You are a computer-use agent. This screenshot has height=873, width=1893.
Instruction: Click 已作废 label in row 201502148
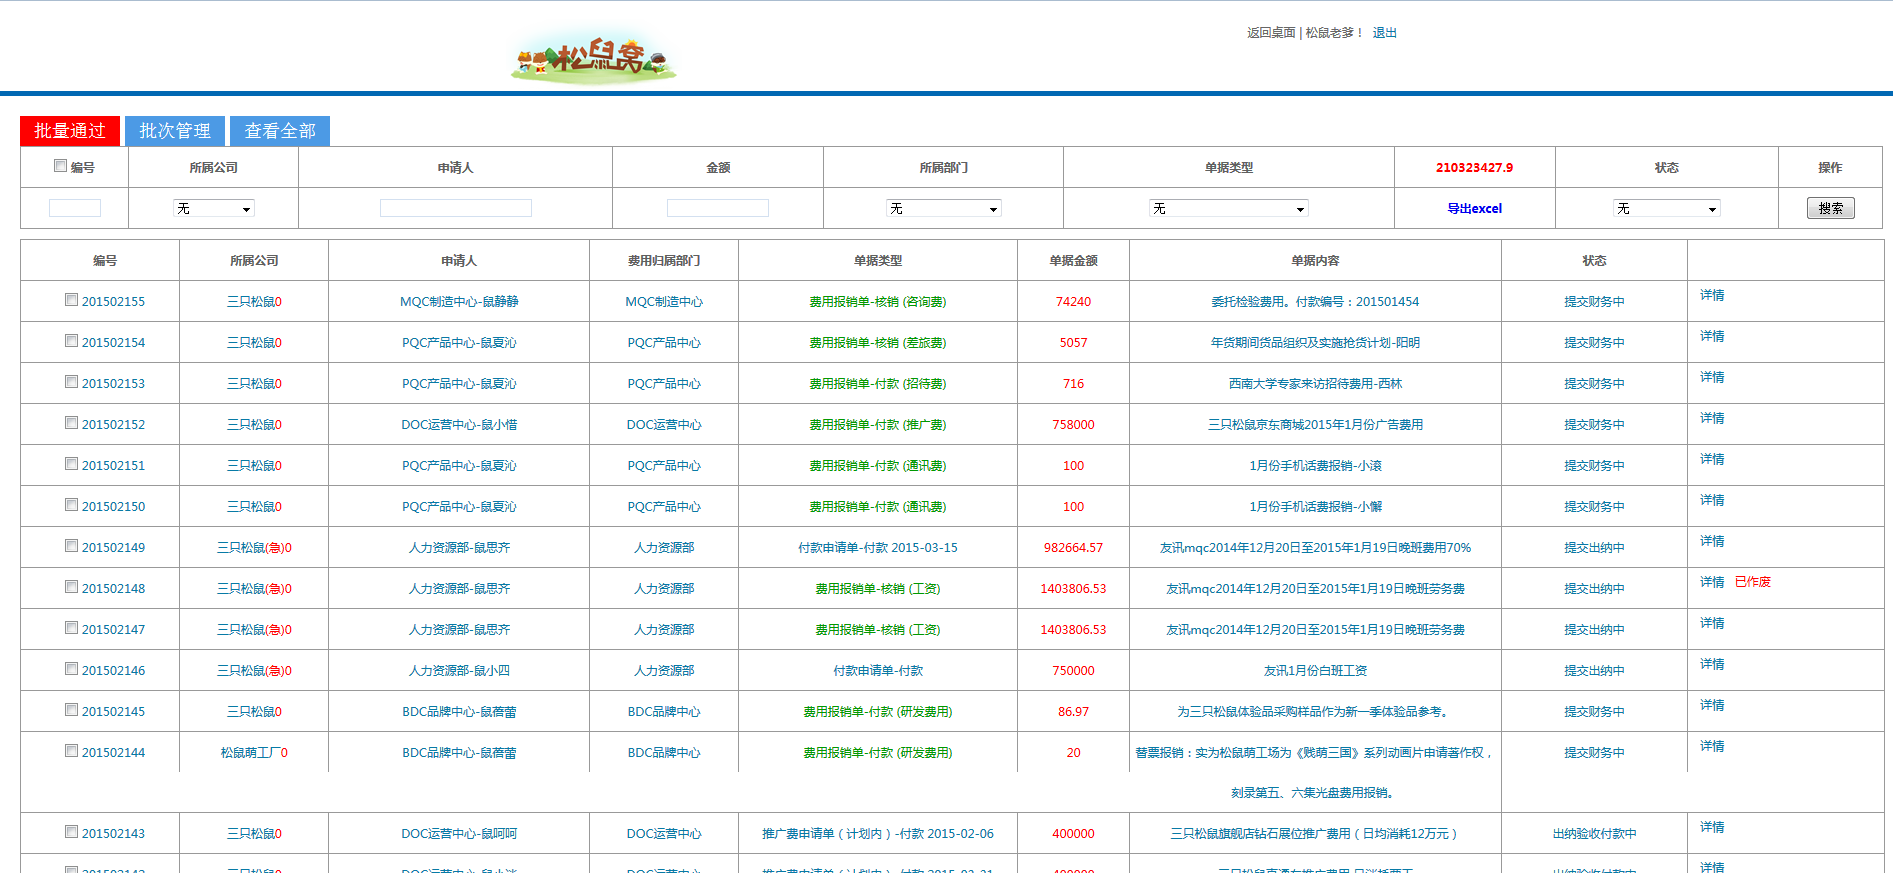click(1752, 583)
